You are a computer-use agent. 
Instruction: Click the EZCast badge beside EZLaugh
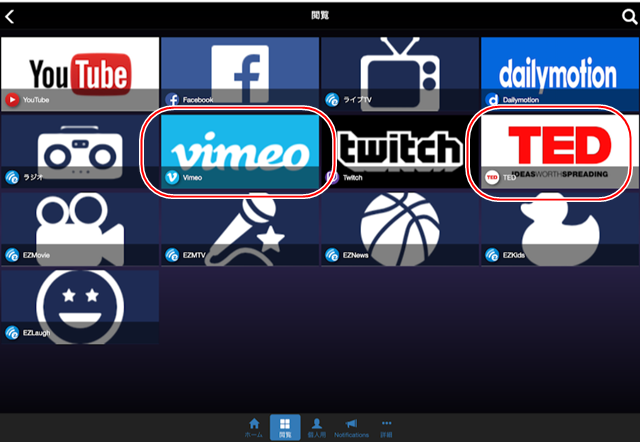click(12, 333)
